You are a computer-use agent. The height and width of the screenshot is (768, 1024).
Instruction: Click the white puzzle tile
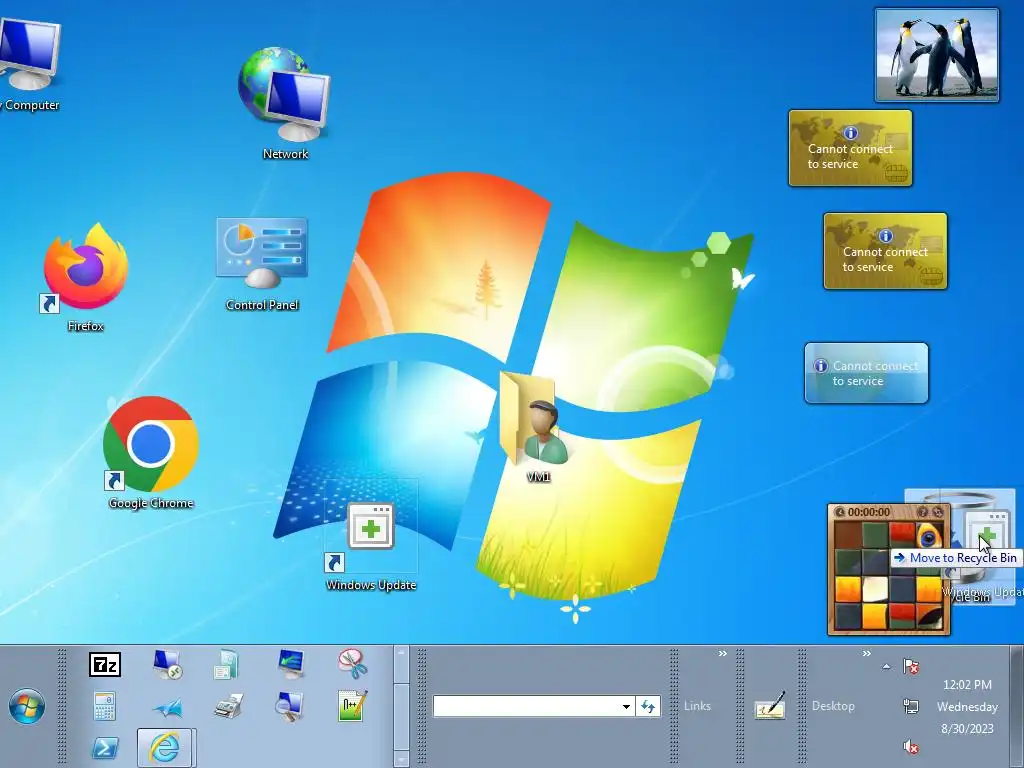pyautogui.click(x=875, y=590)
